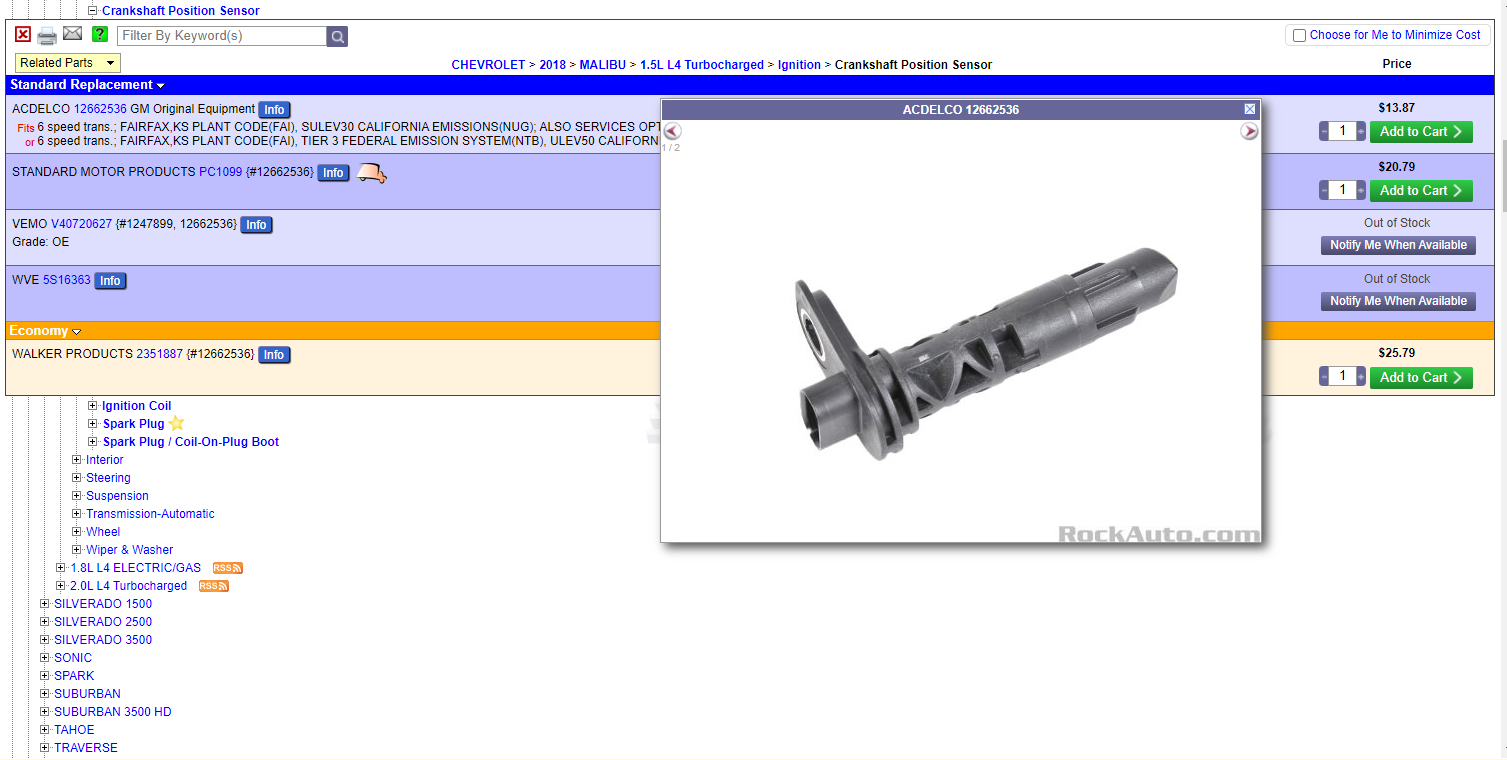
Task: Add the $25.79 Walker Products sensor to cart
Action: (x=1421, y=377)
